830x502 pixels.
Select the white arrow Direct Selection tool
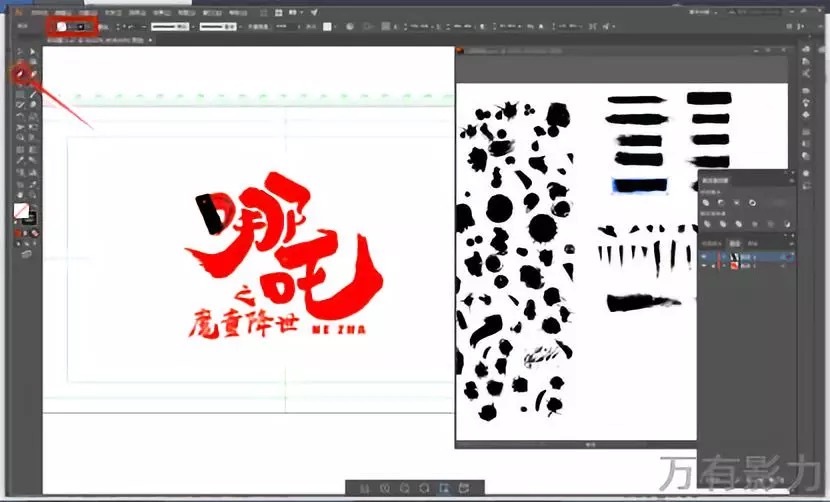(x=33, y=50)
